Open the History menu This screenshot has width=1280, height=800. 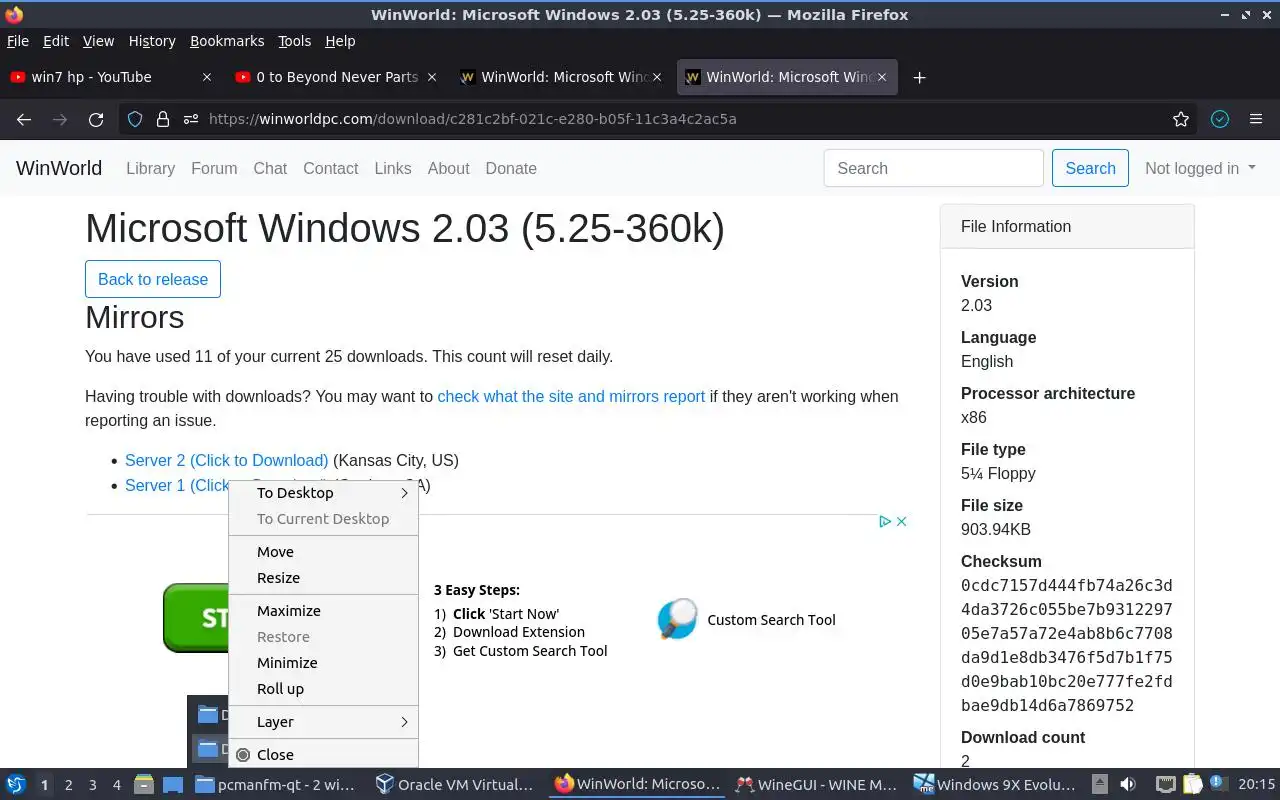[152, 41]
